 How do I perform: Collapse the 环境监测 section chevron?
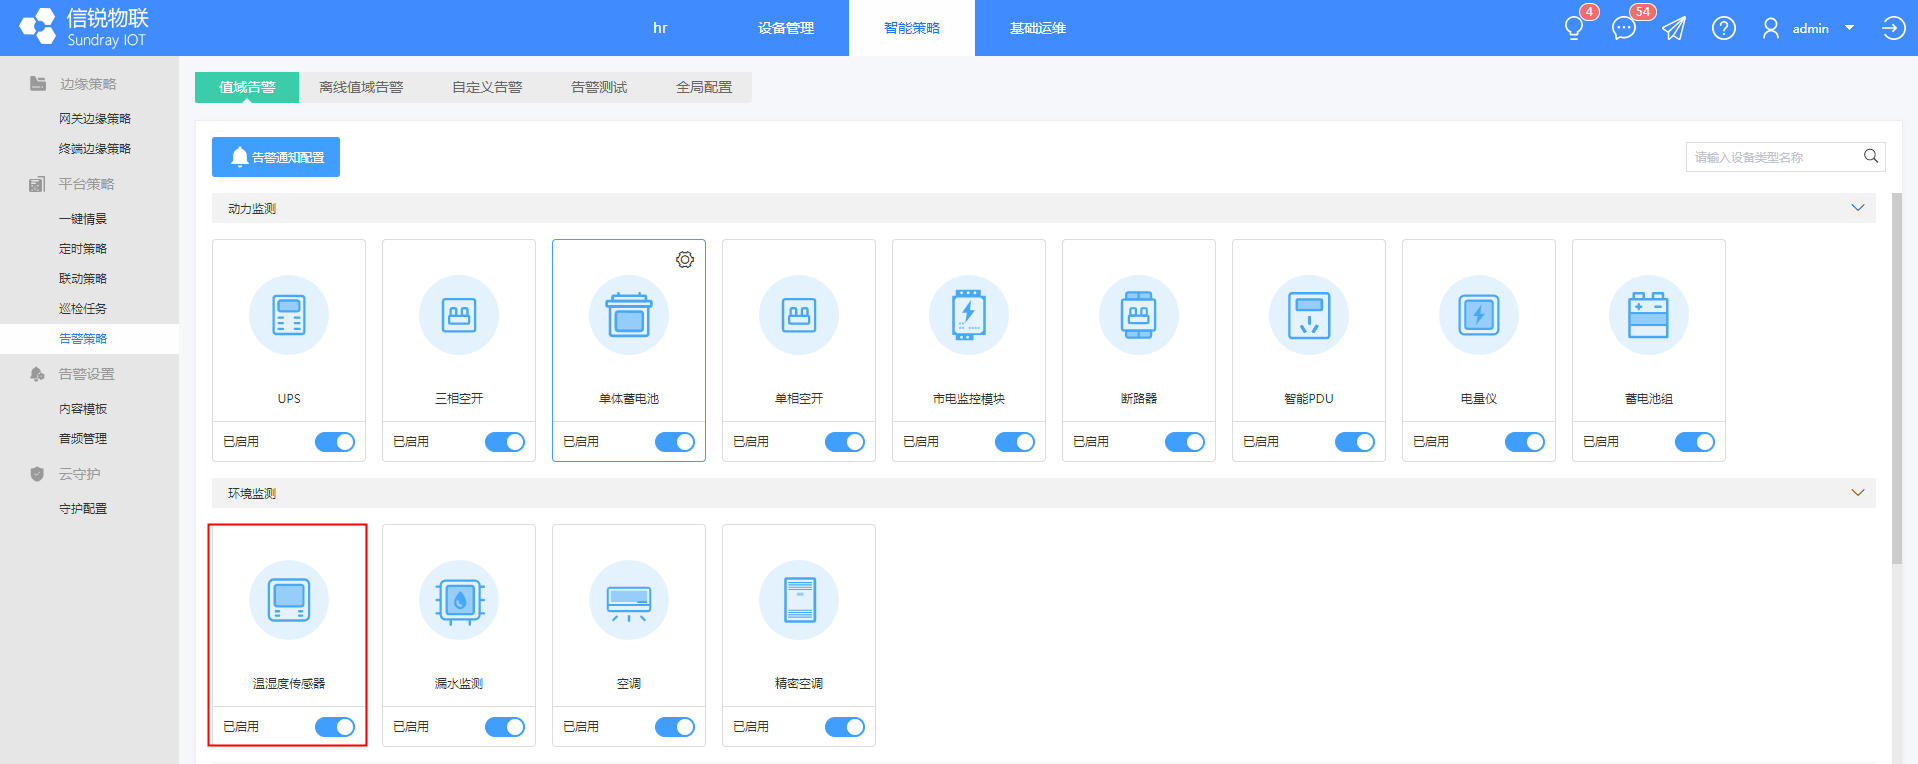click(x=1858, y=493)
